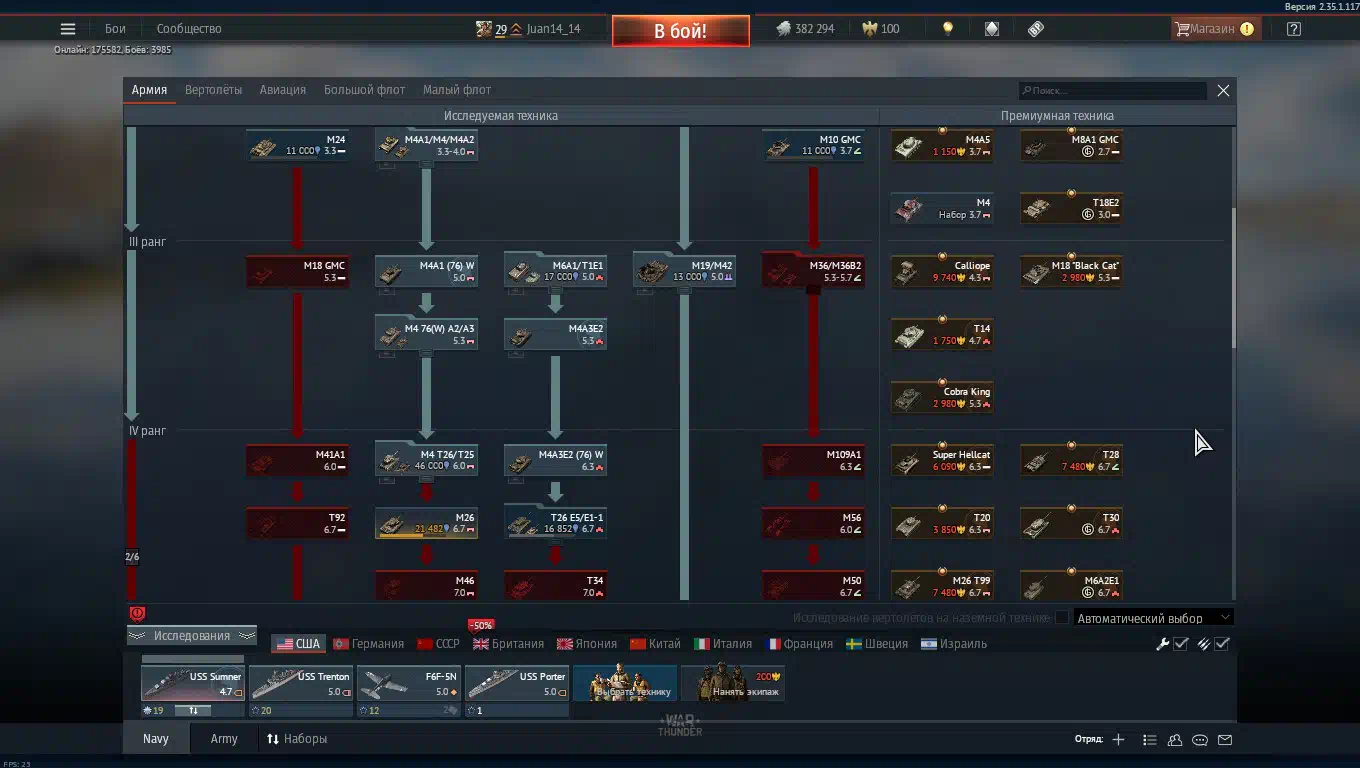
Task: Click the vehicle search field
Action: click(x=1112, y=90)
